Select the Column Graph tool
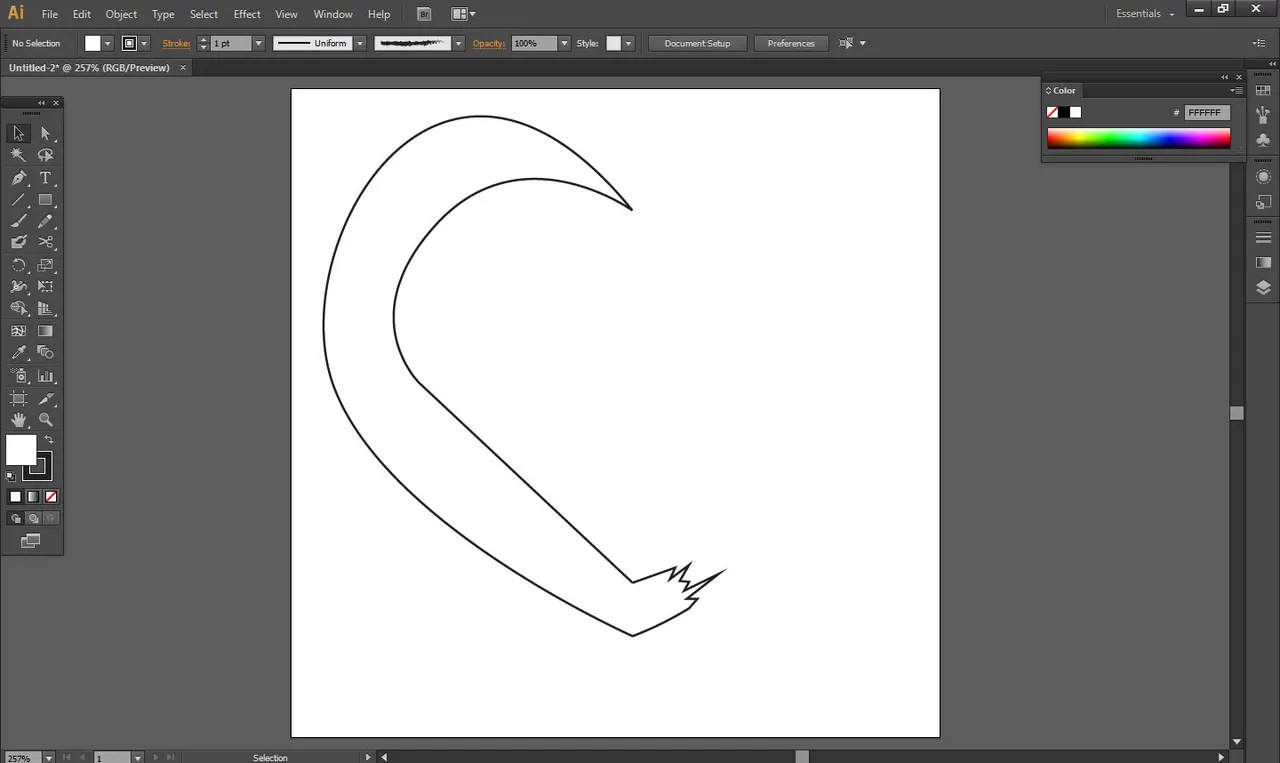 (45, 376)
